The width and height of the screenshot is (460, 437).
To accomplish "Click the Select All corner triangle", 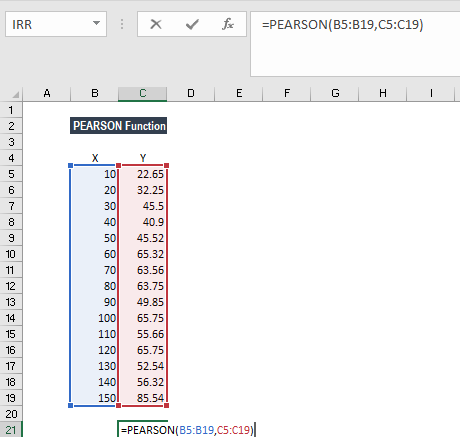I will click(x=15, y=95).
